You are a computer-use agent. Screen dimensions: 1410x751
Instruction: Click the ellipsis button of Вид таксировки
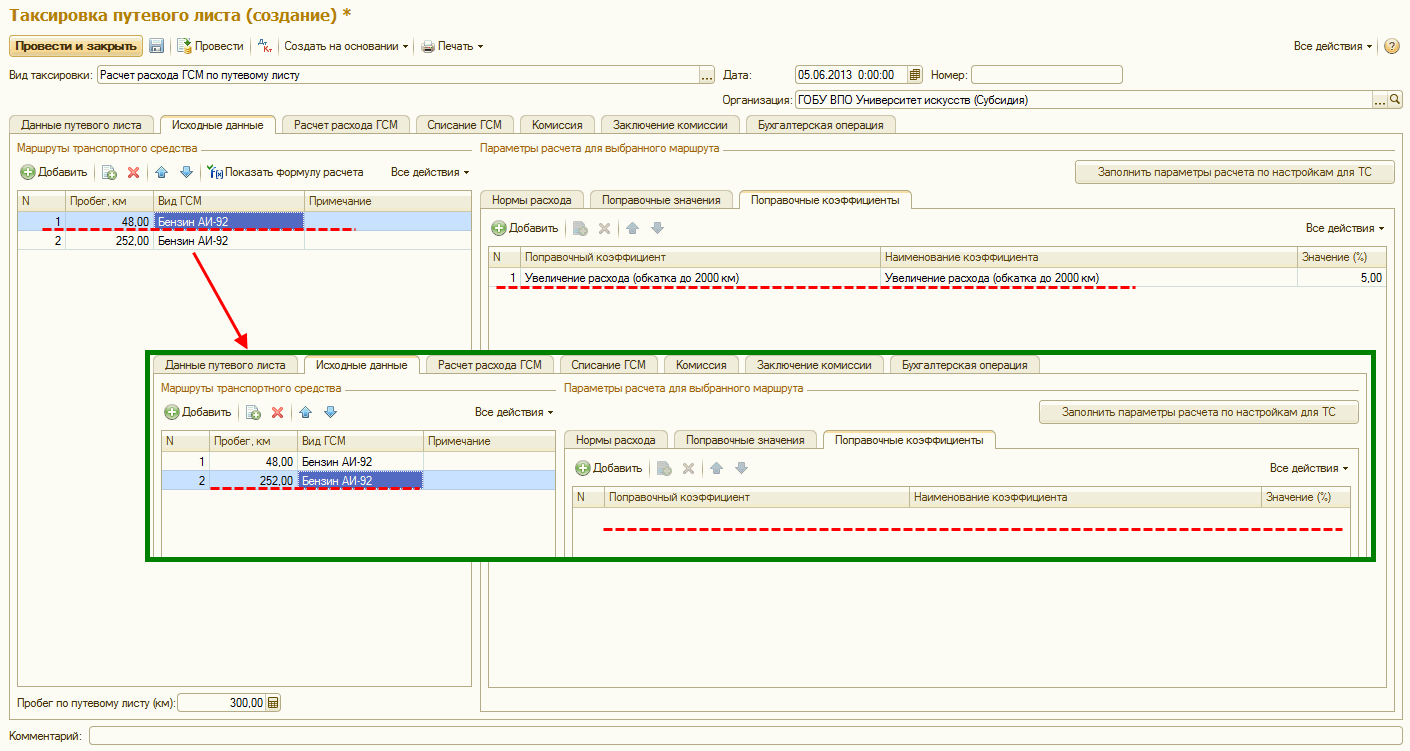pyautogui.click(x=707, y=75)
